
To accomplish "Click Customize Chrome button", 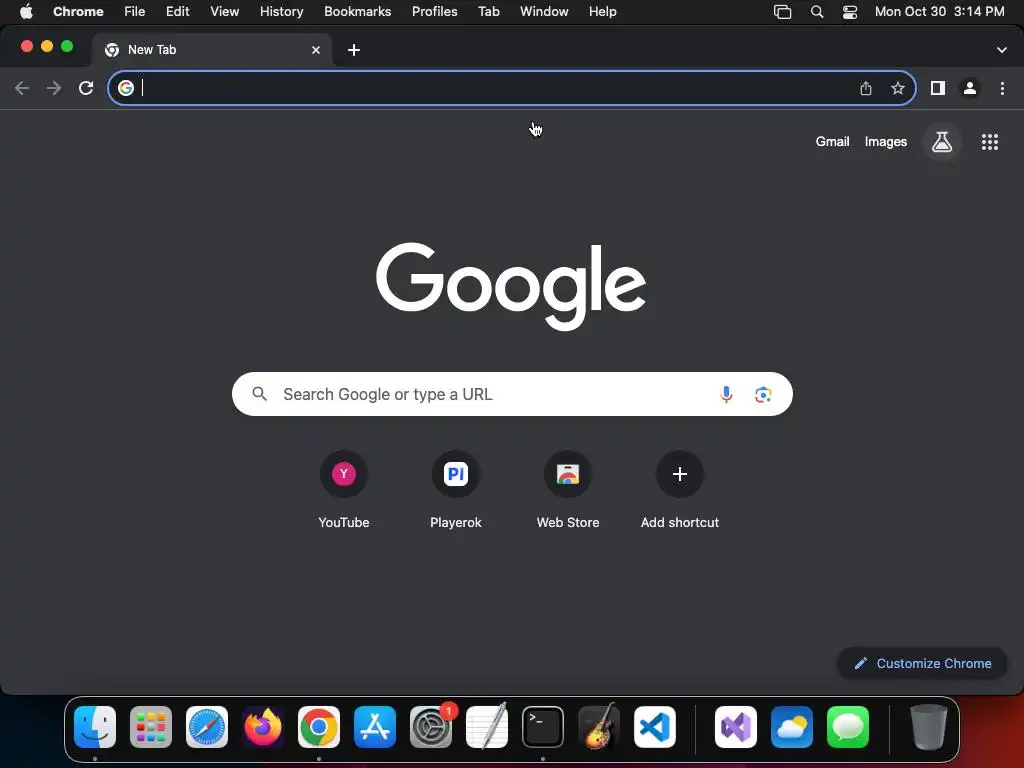I will click(923, 664).
